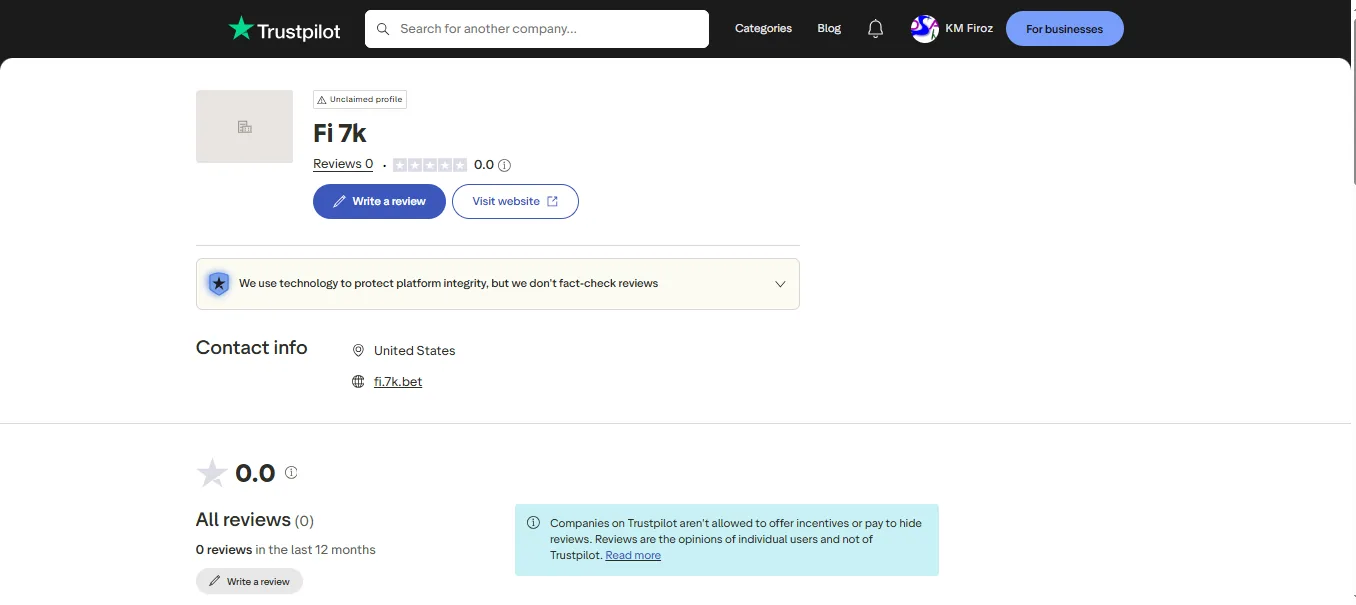Click the warning icon in Unclaimed profile badge

click(322, 100)
